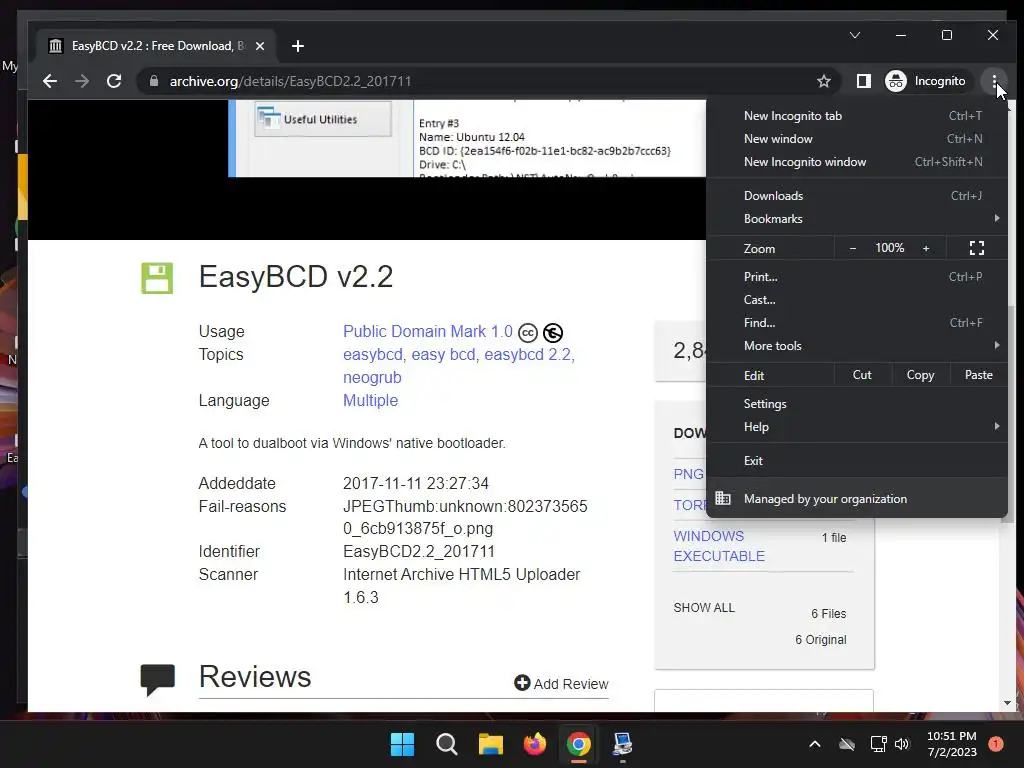
Task: Open Downloads from the Chrome menu
Action: pyautogui.click(x=857, y=196)
